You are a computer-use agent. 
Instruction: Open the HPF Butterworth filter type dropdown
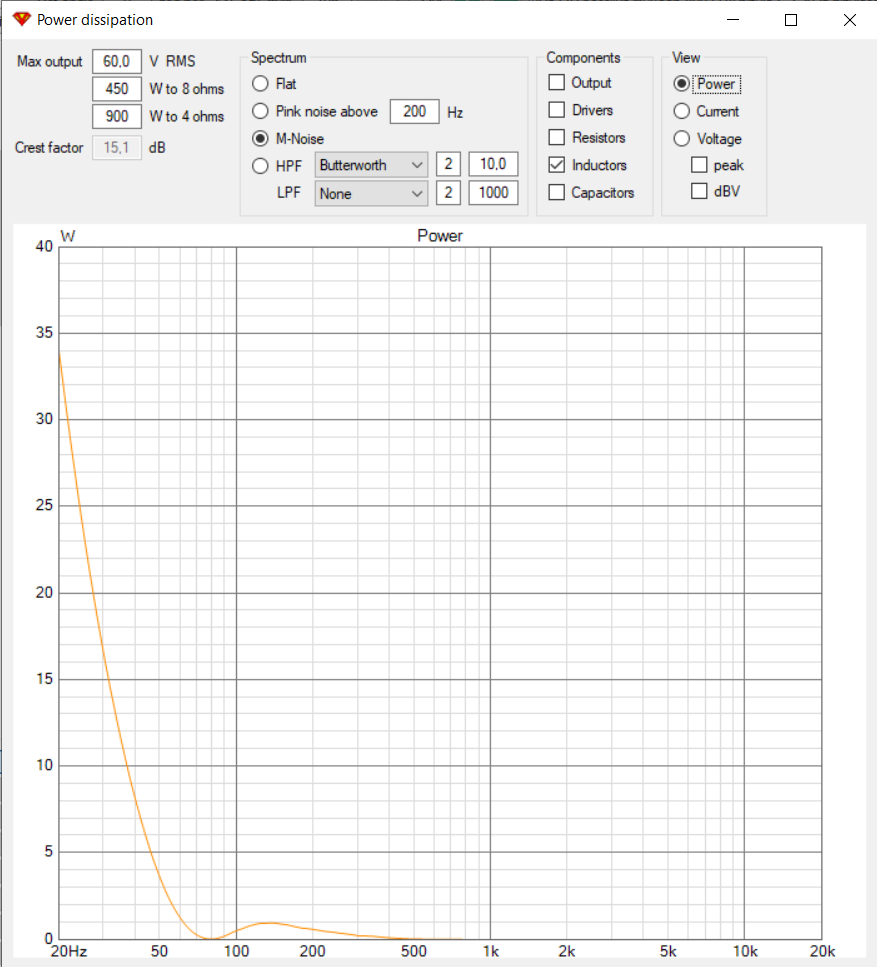point(371,165)
